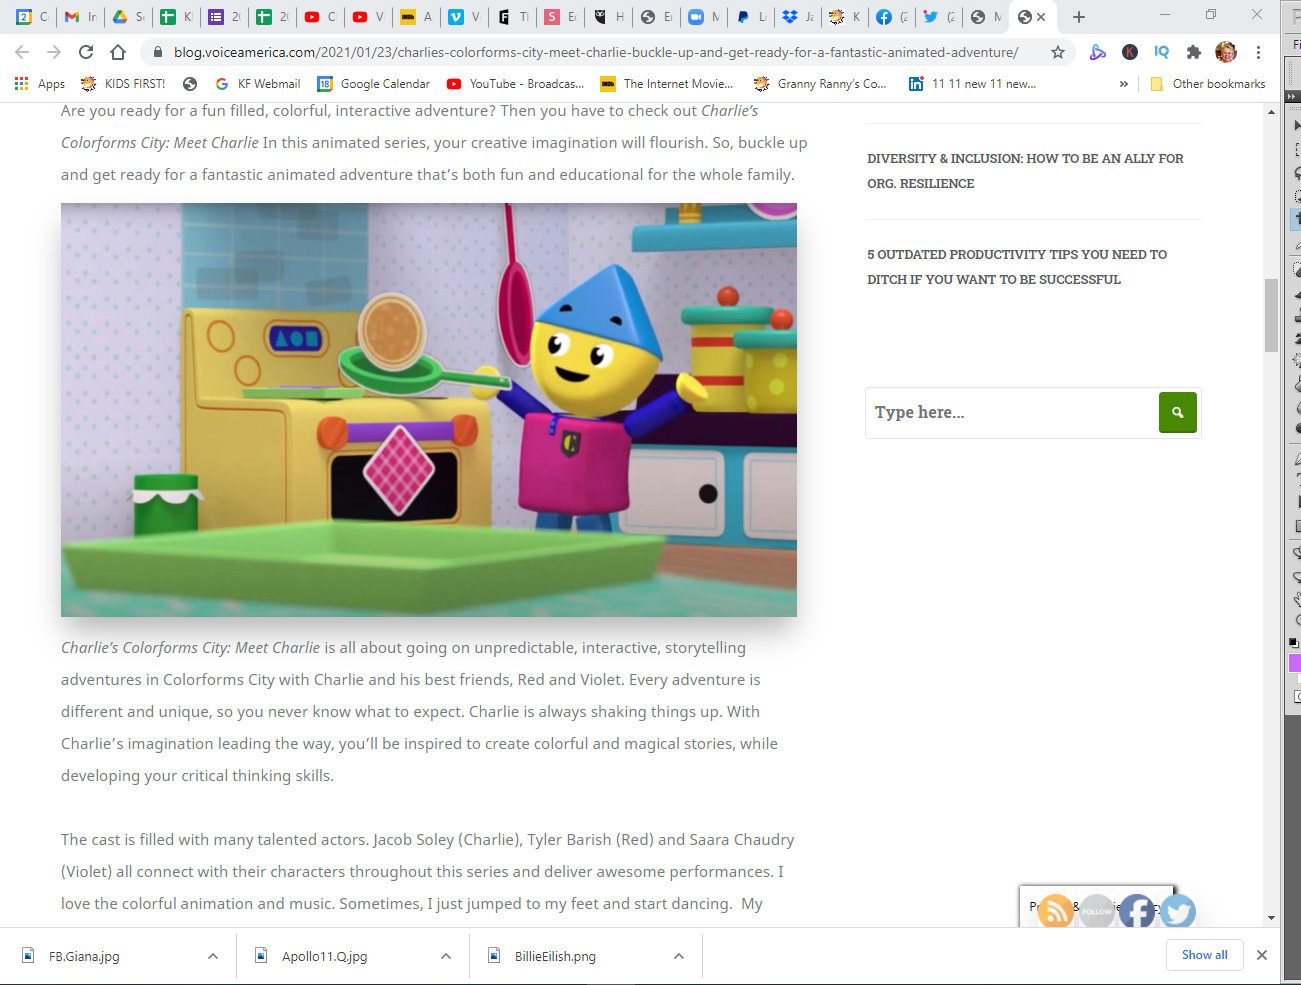1301x985 pixels.
Task: Switch to the Gmail tab
Action: click(x=79, y=17)
